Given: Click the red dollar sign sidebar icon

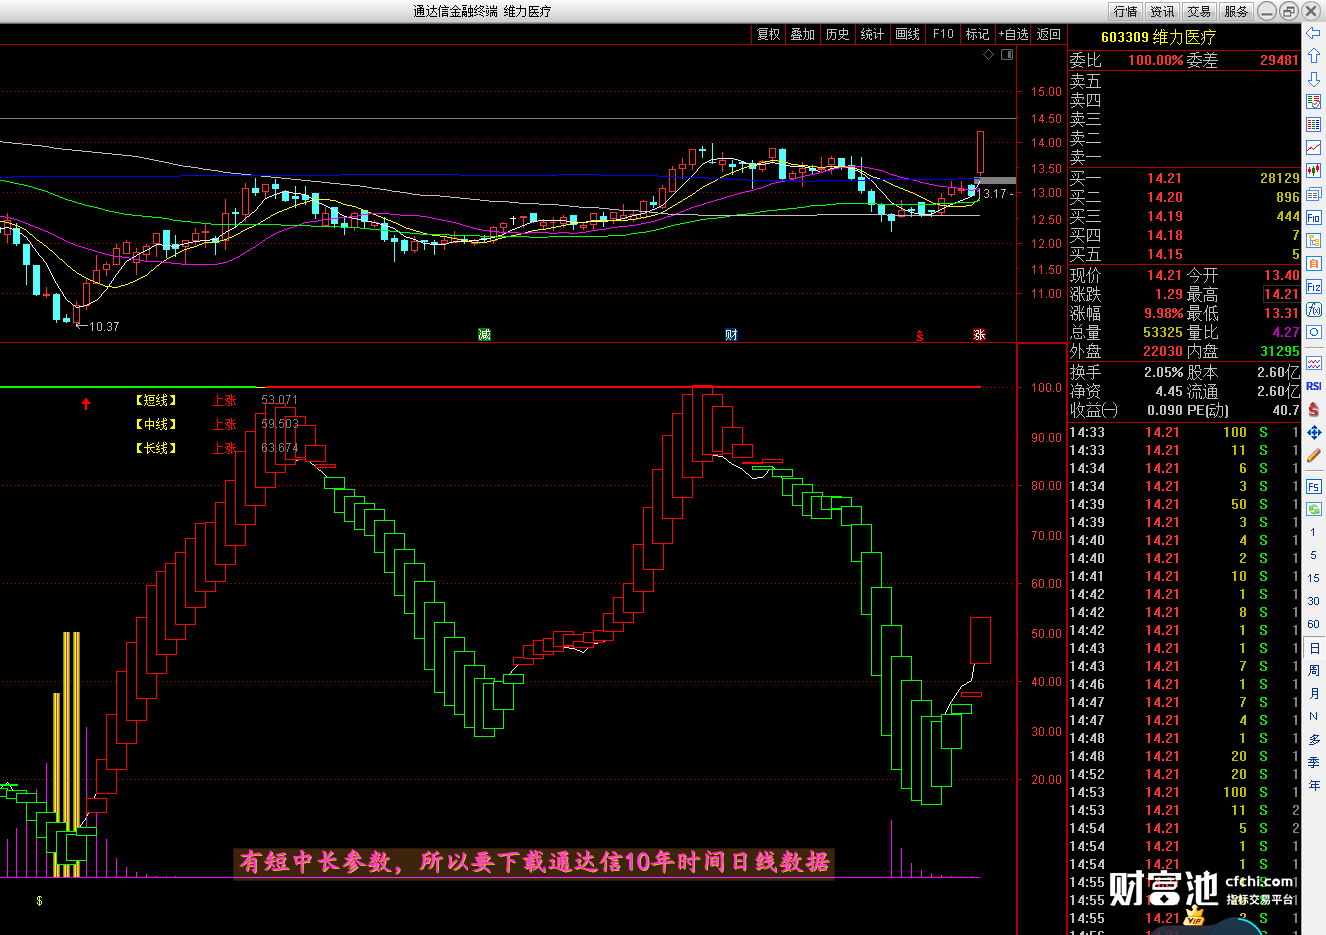Looking at the screenshot, I should click(x=1314, y=409).
